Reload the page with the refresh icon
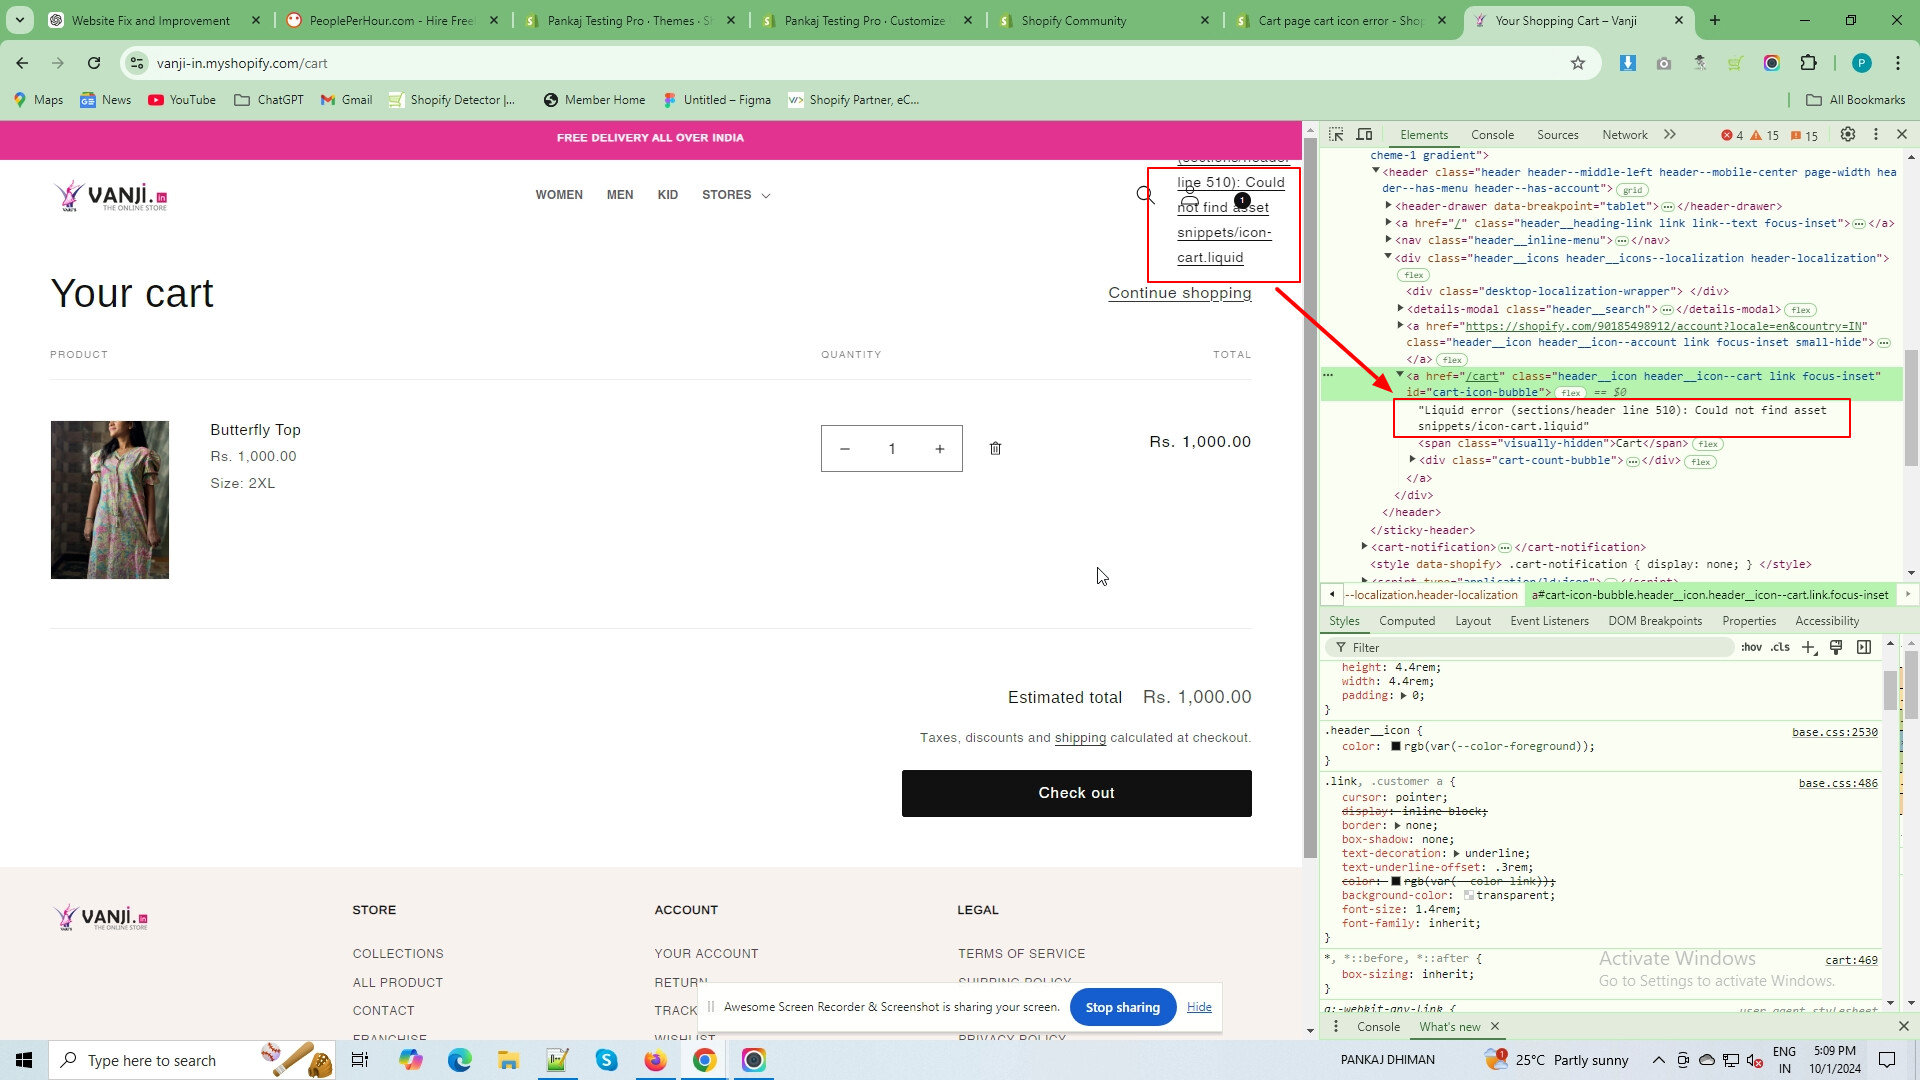The height and width of the screenshot is (1080, 1920). (x=94, y=63)
